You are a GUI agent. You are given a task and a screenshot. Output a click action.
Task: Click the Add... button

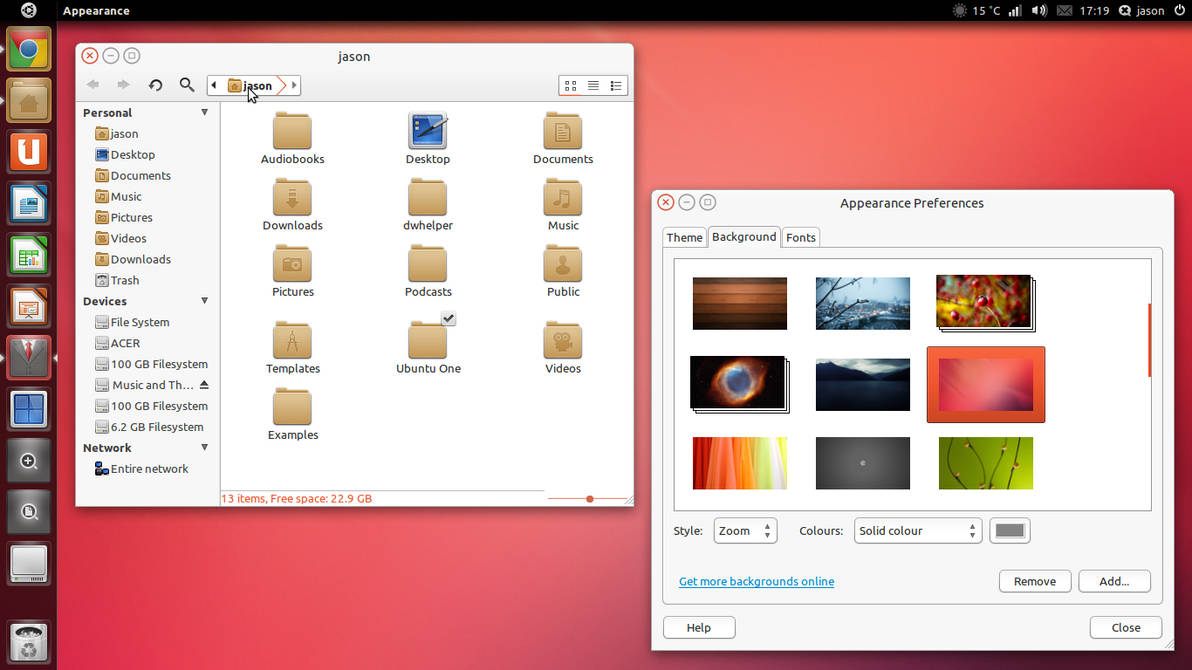pos(1114,581)
